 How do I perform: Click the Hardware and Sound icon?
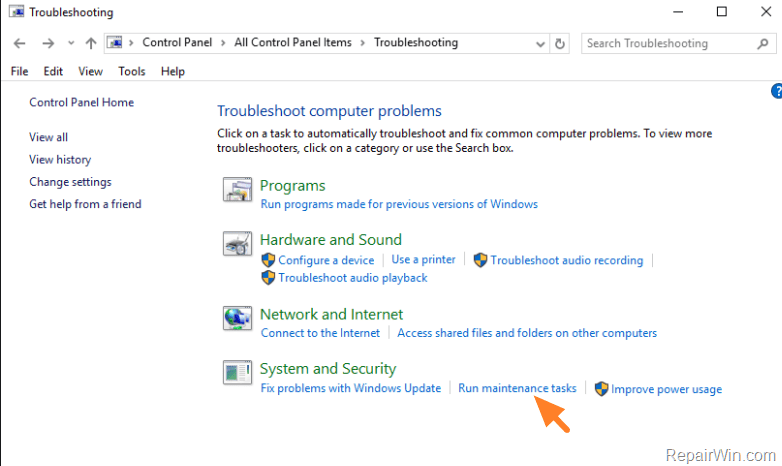(x=237, y=243)
